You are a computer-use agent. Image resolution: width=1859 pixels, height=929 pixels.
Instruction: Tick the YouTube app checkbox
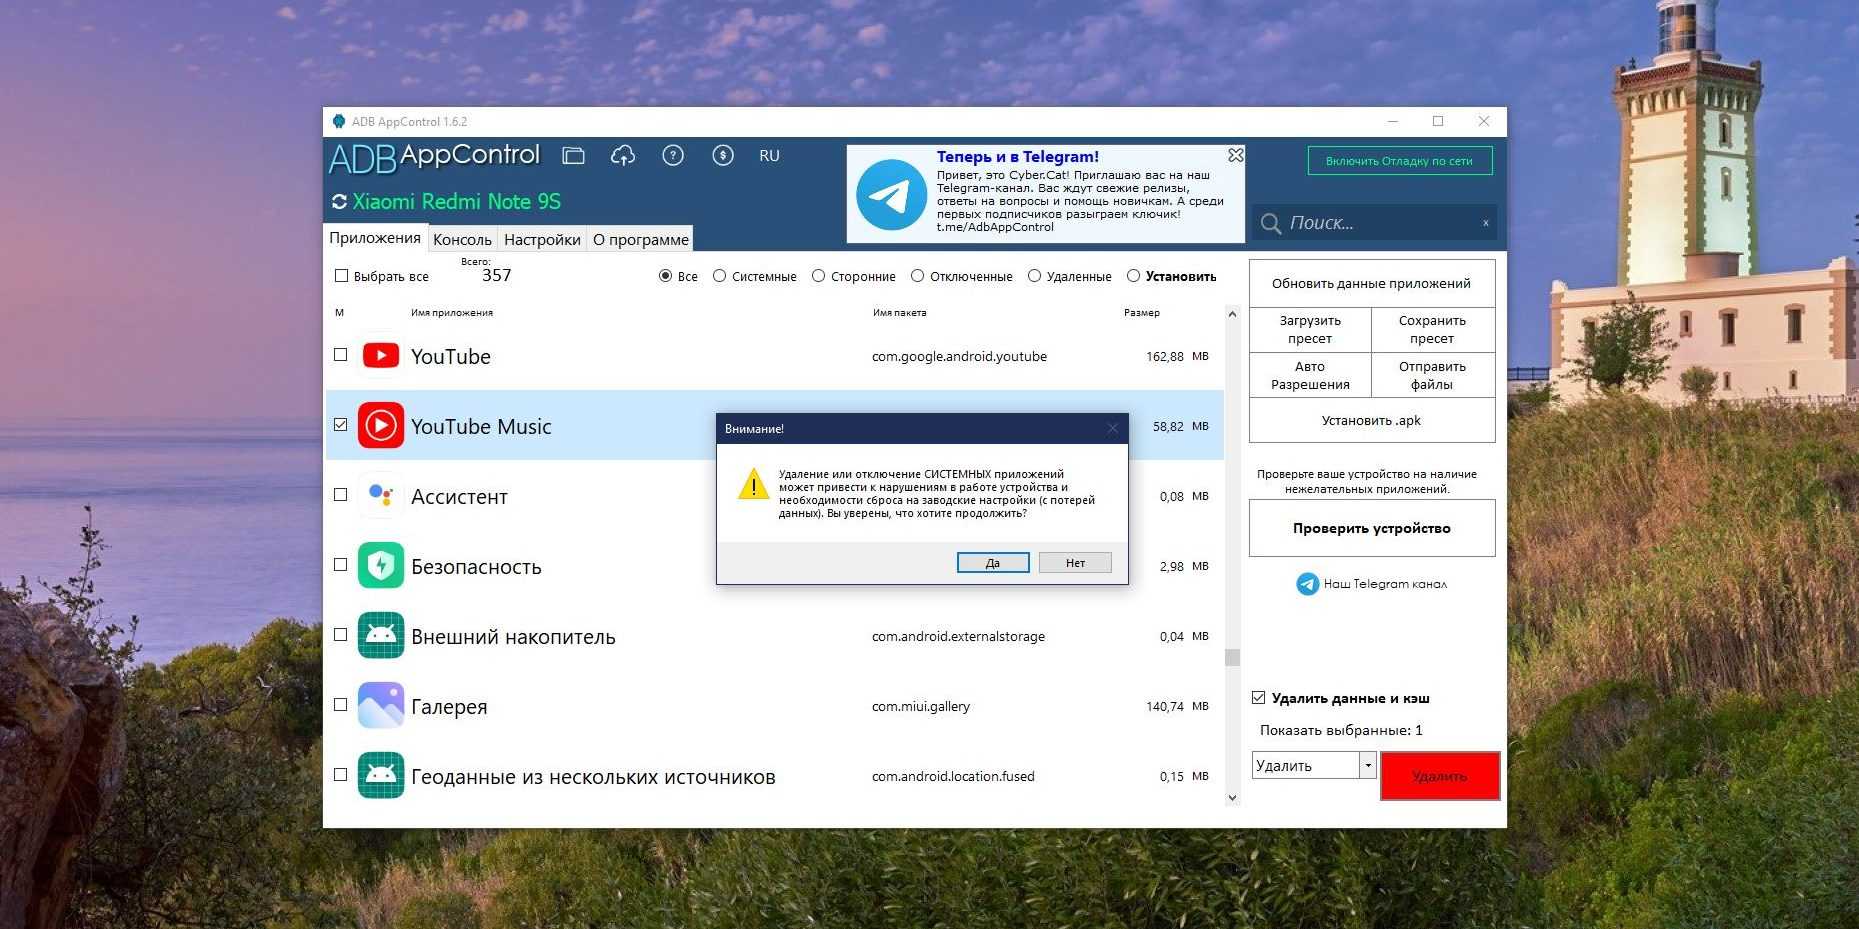click(x=341, y=355)
